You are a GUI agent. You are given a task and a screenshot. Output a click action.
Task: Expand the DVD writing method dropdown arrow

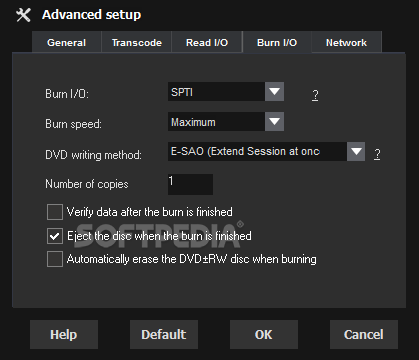(356, 152)
